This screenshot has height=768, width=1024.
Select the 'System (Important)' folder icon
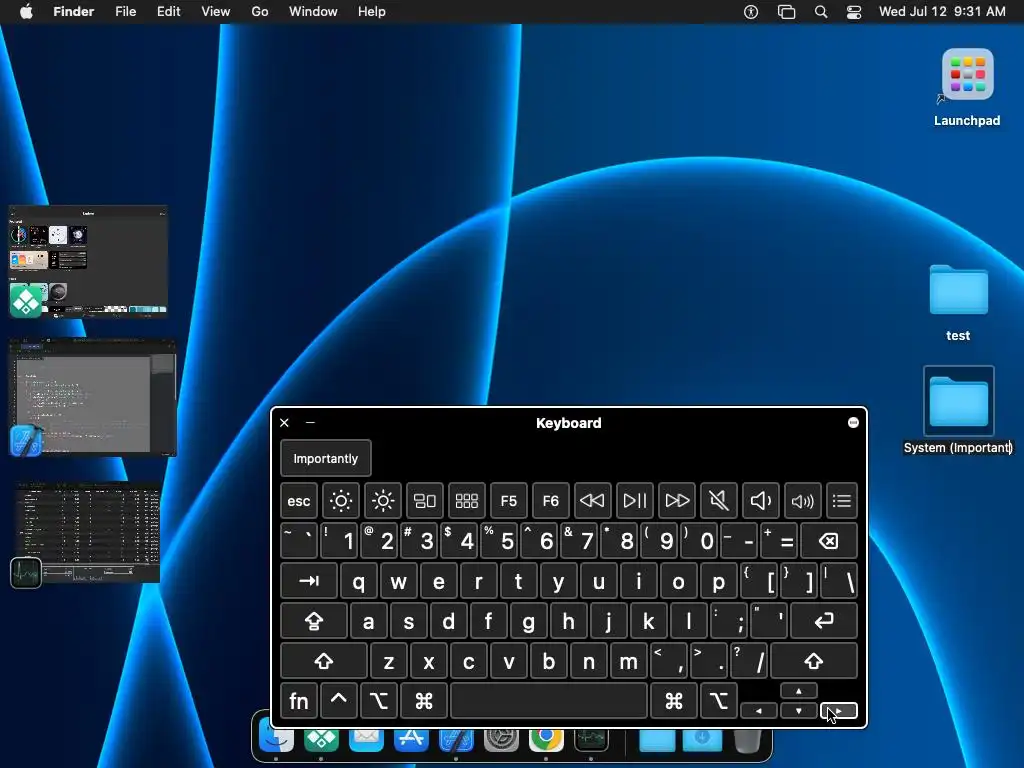(958, 400)
